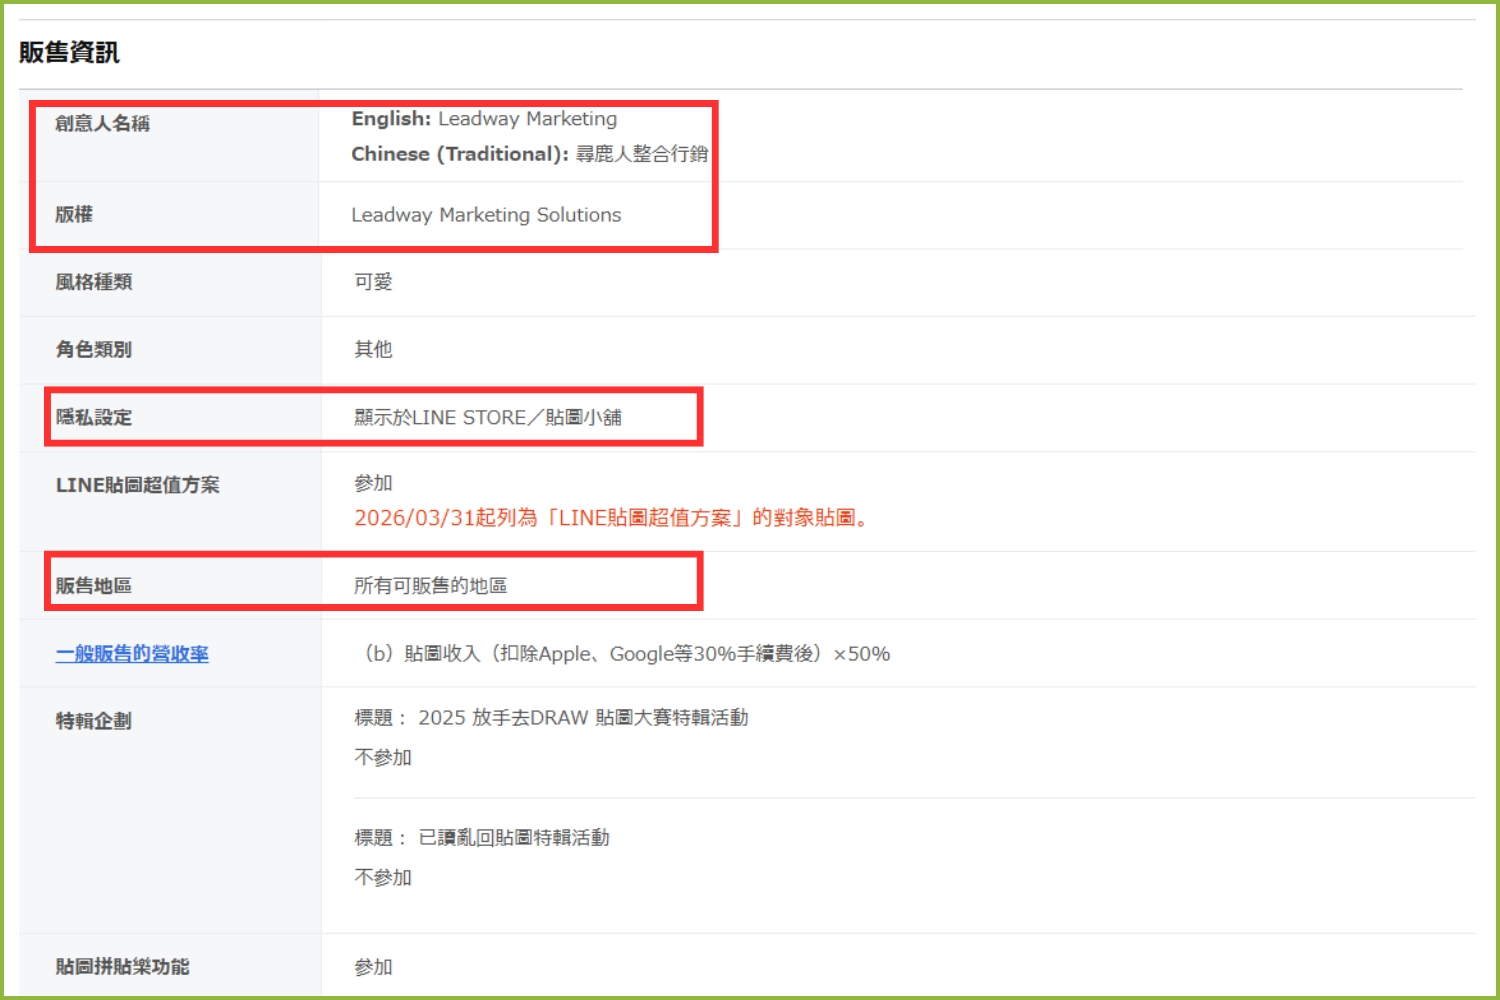This screenshot has width=1500, height=1000.
Task: Click the 販售地區 row label
Action: (x=94, y=585)
